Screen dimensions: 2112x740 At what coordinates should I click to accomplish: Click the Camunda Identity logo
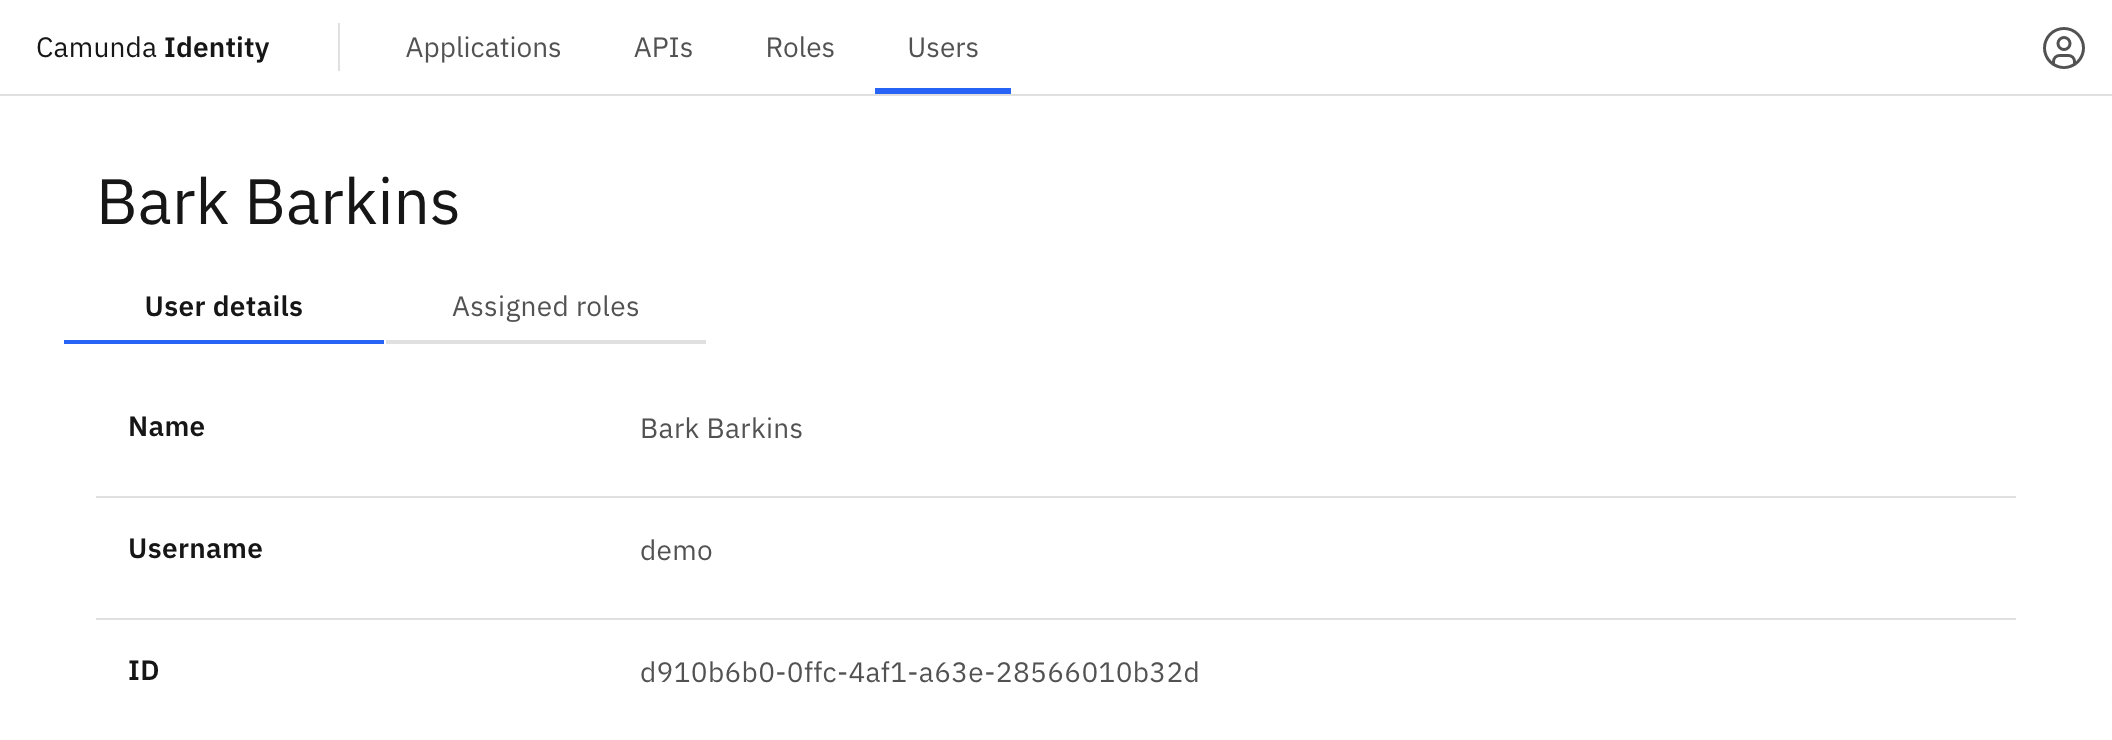click(152, 47)
